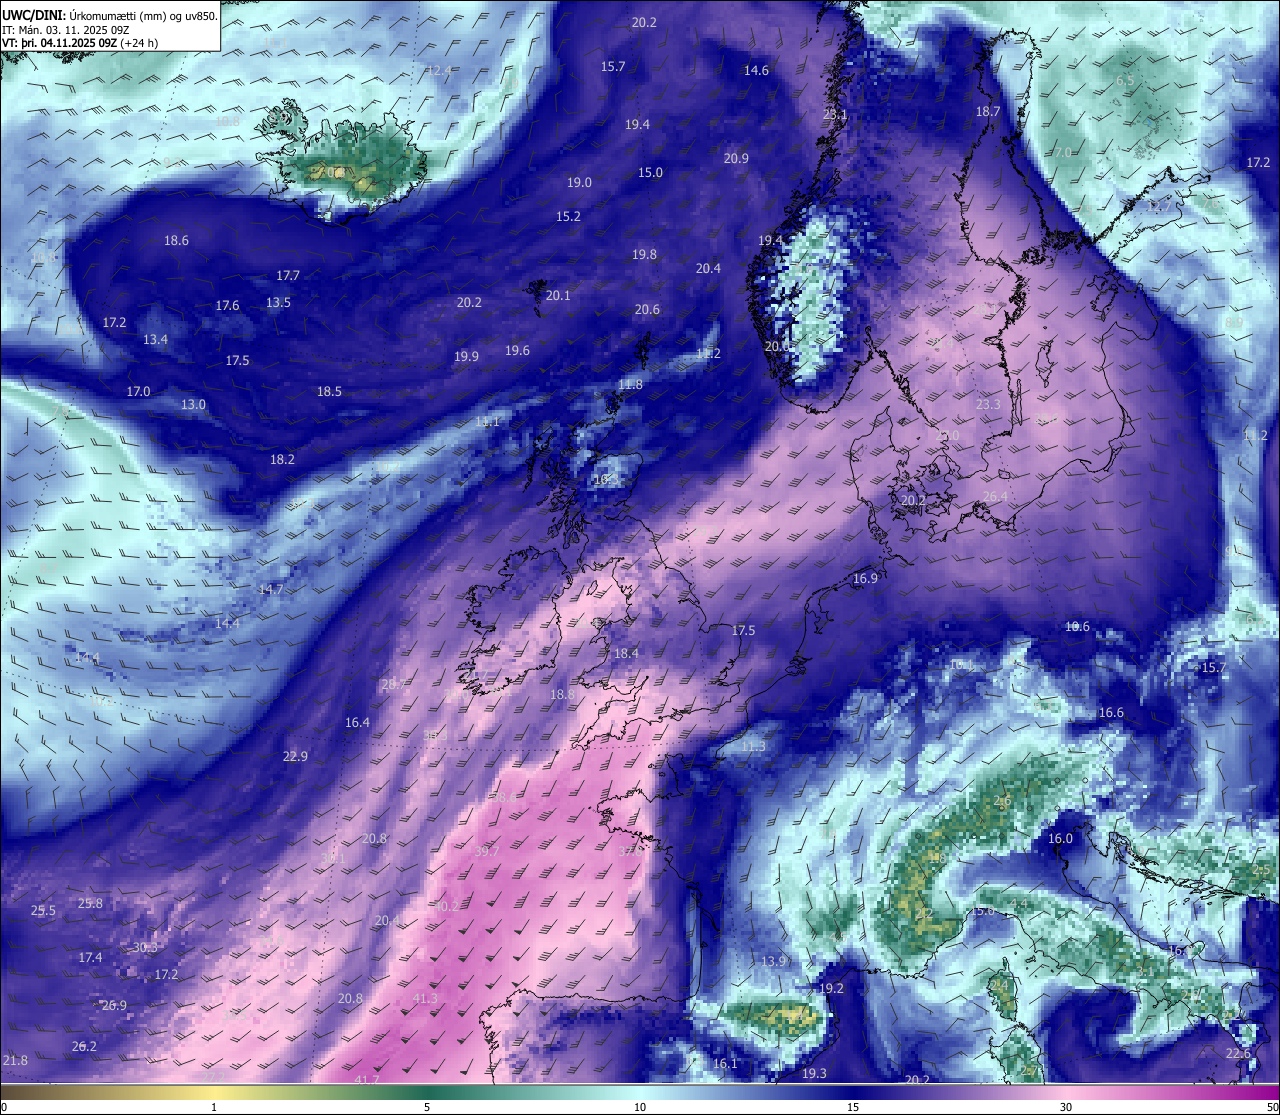Click the colorbar tick label 10
This screenshot has height=1115, width=1280.
(x=640, y=1107)
